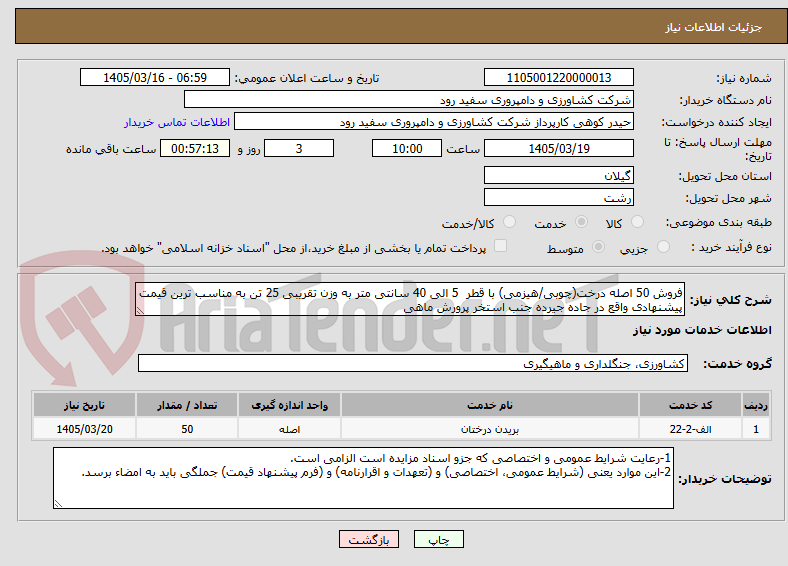This screenshot has width=788, height=566.
Task: Click the service group field کشاورزی، جنگلداری و ماهیگیری
Action: [x=413, y=363]
